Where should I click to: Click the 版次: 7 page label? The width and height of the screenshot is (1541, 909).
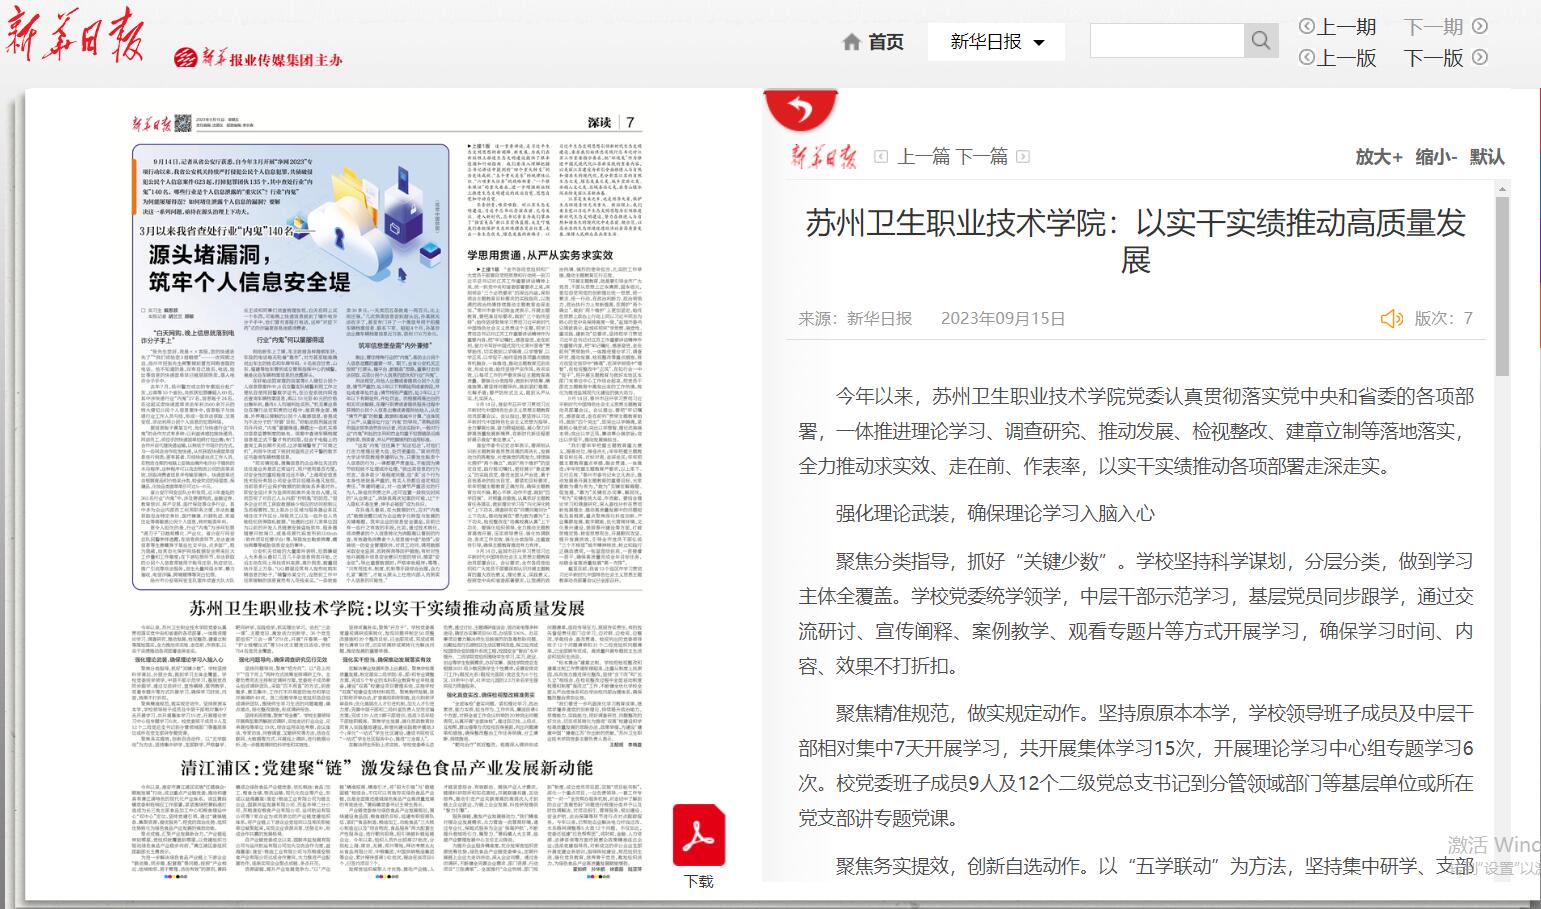1443,318
